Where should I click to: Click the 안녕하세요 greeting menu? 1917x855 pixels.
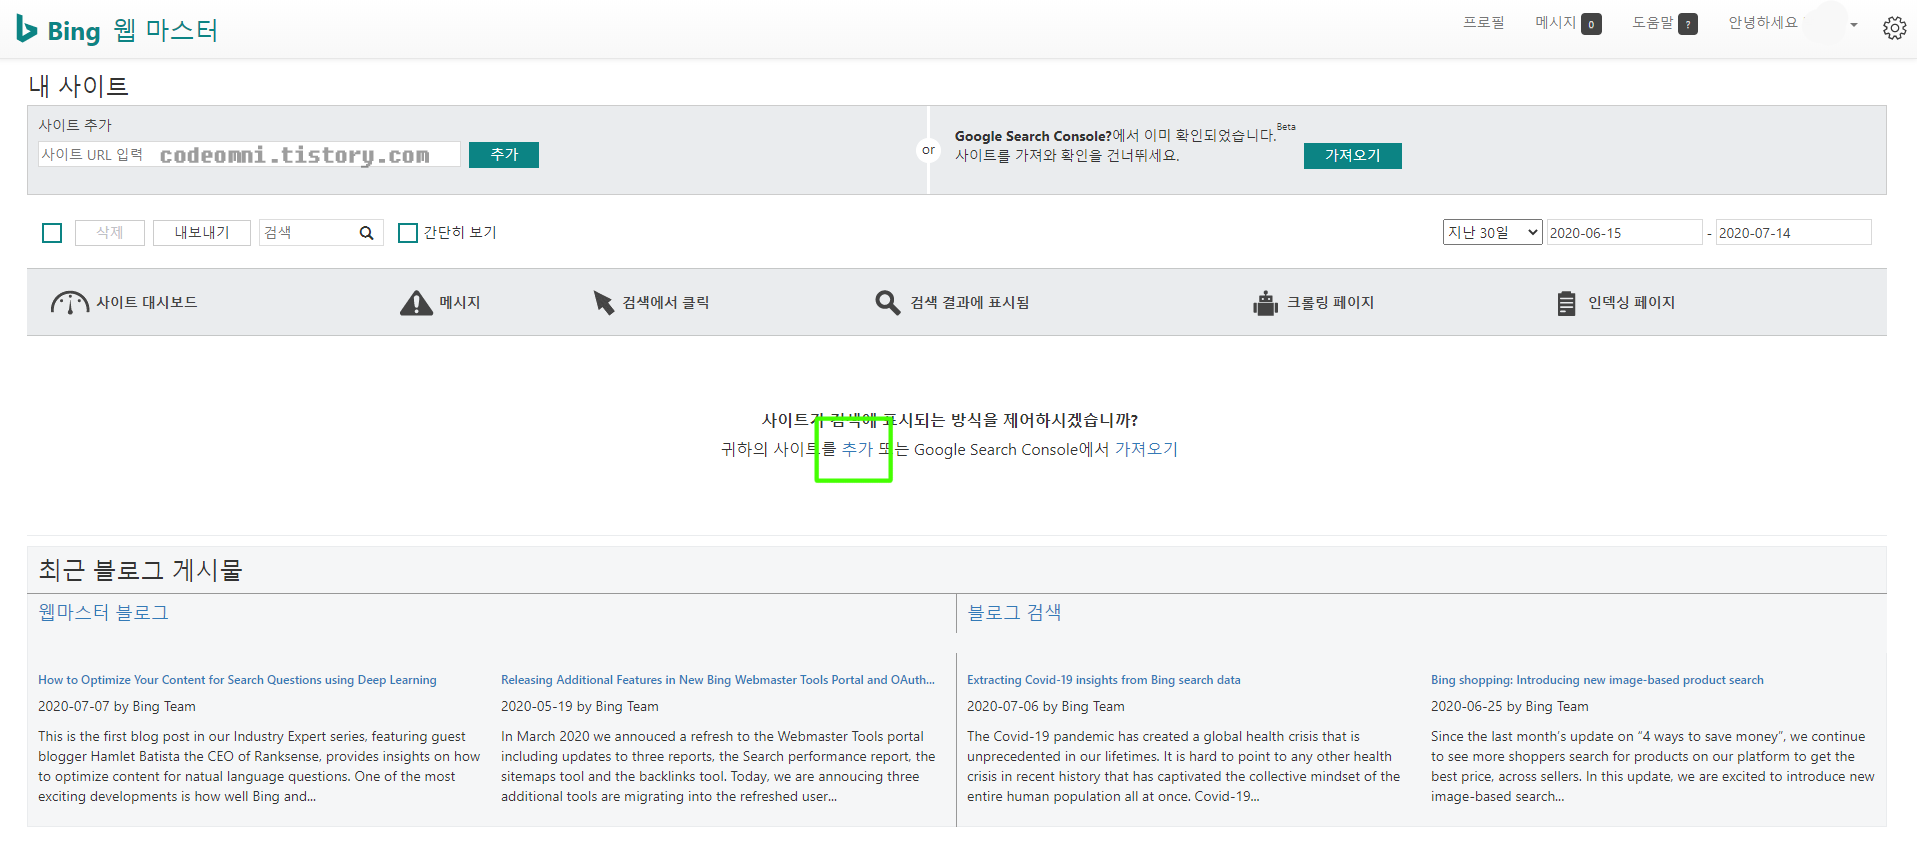pos(1762,22)
